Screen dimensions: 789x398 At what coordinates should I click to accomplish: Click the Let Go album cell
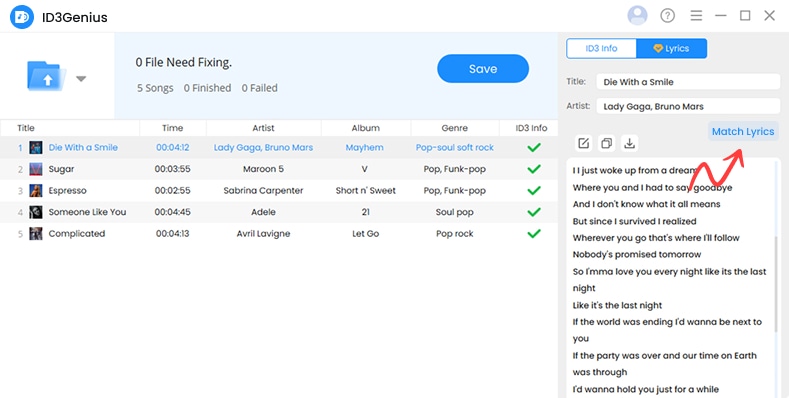click(x=365, y=233)
